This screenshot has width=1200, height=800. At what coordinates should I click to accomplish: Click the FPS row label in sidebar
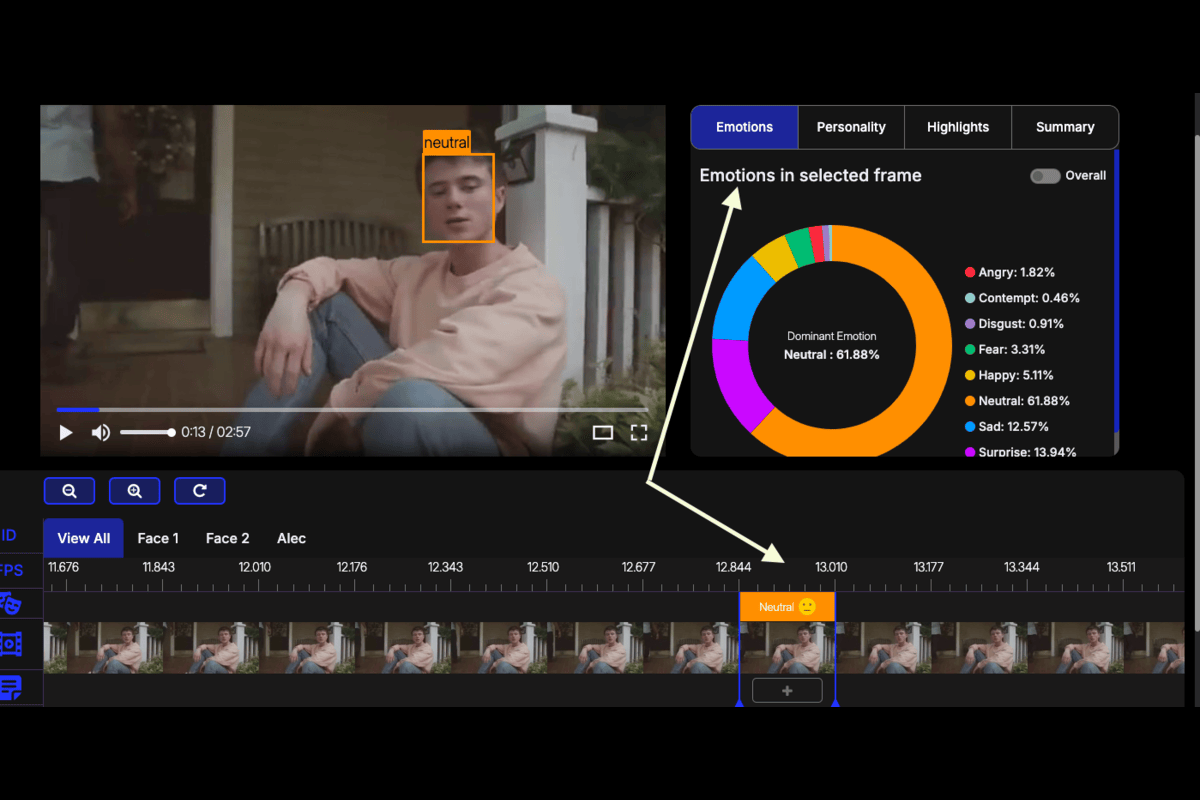coord(11,570)
